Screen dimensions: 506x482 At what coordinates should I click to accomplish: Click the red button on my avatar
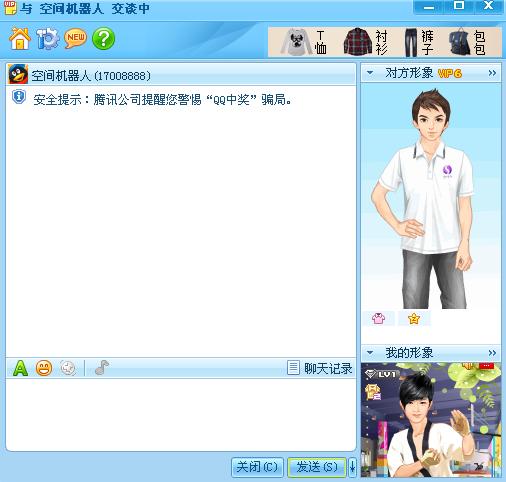(x=486, y=366)
